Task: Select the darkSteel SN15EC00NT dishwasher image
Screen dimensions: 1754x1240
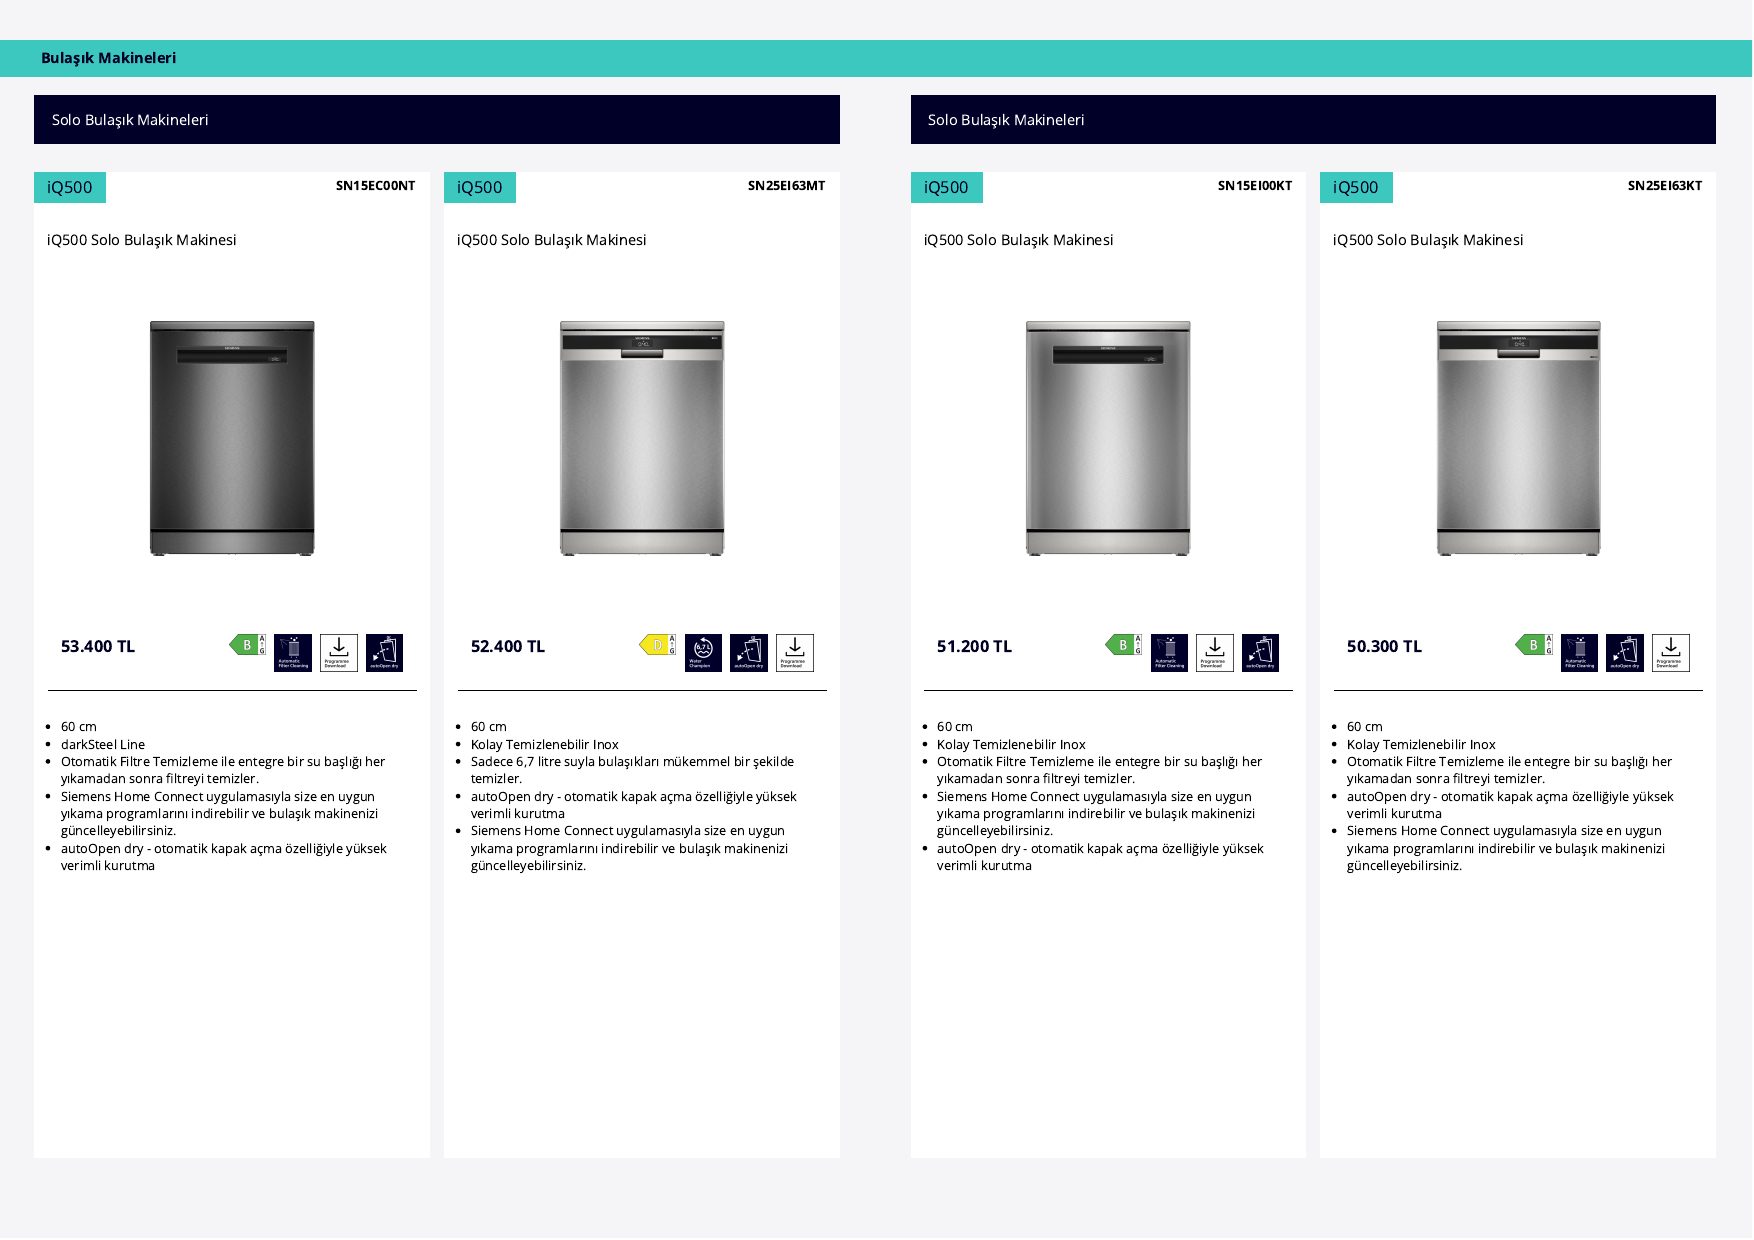Action: (232, 438)
